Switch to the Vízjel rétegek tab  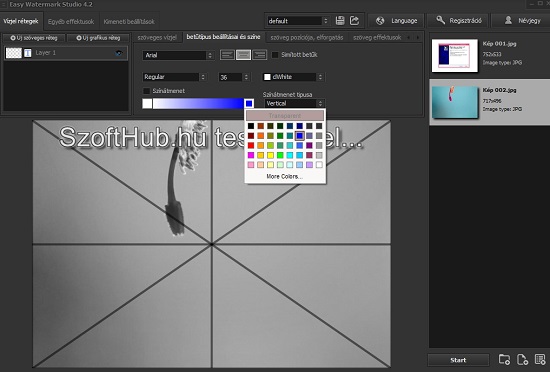pos(21,21)
